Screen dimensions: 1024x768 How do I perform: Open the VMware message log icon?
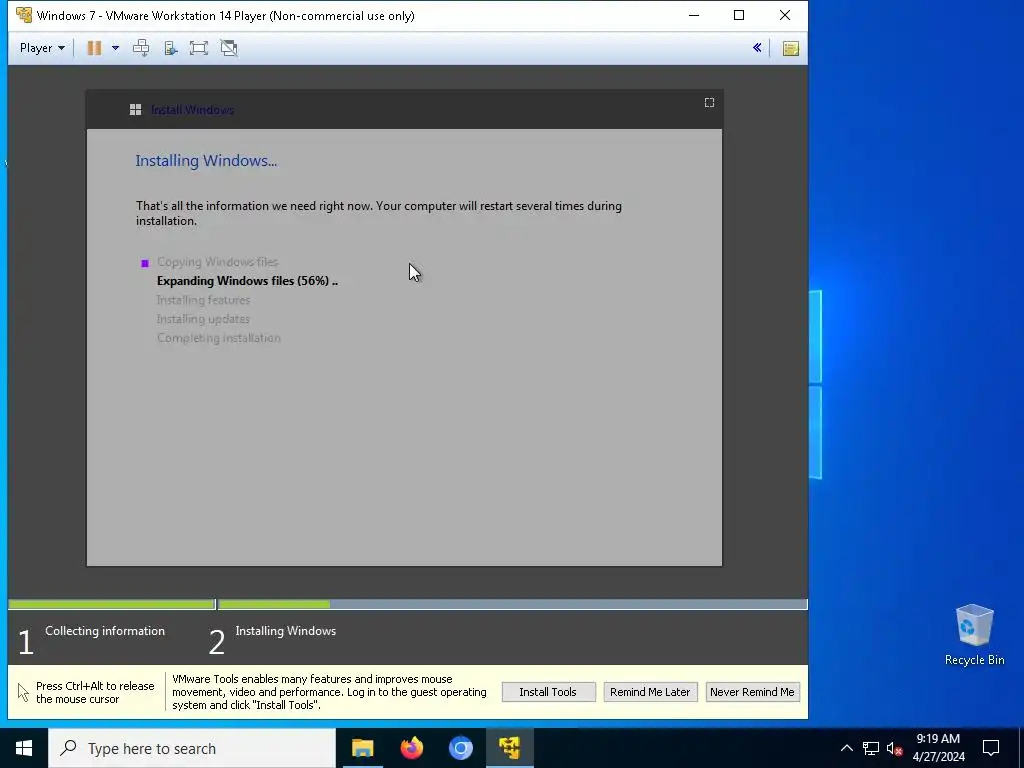(790, 48)
